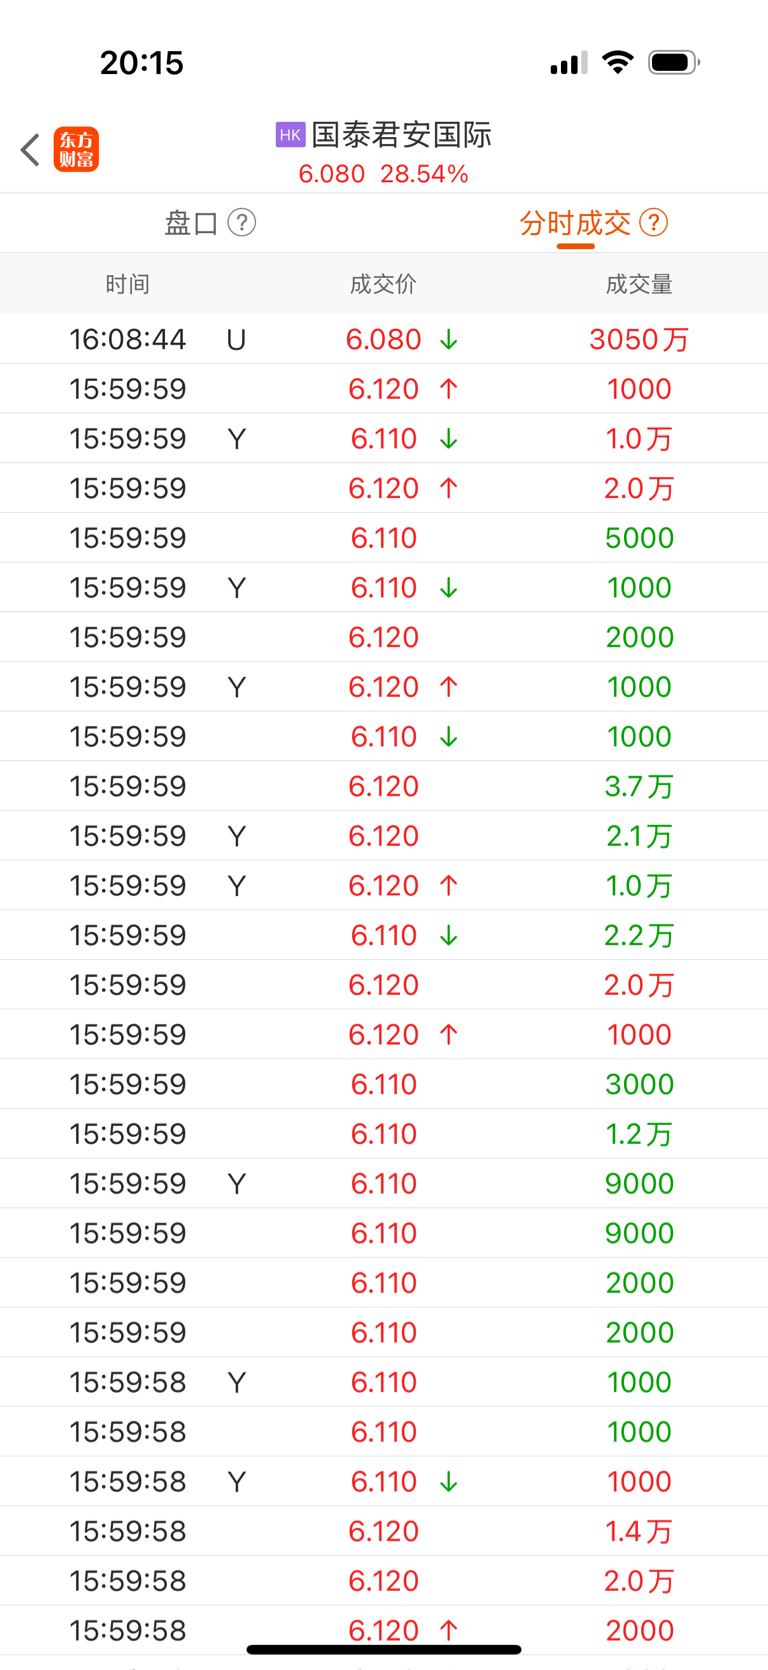
Task: Tap green down arrow on 16:08:44 row
Action: point(449,340)
